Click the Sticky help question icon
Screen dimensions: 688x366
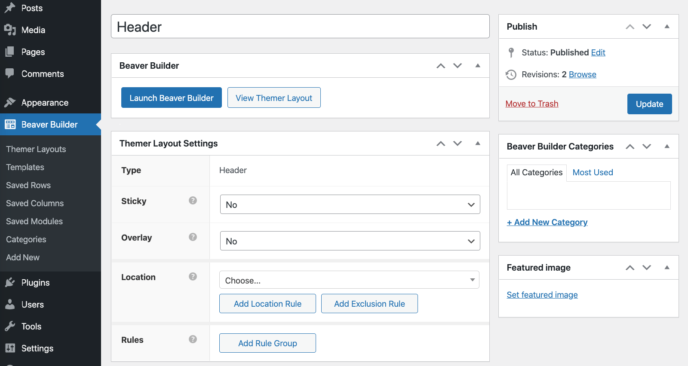(x=193, y=201)
